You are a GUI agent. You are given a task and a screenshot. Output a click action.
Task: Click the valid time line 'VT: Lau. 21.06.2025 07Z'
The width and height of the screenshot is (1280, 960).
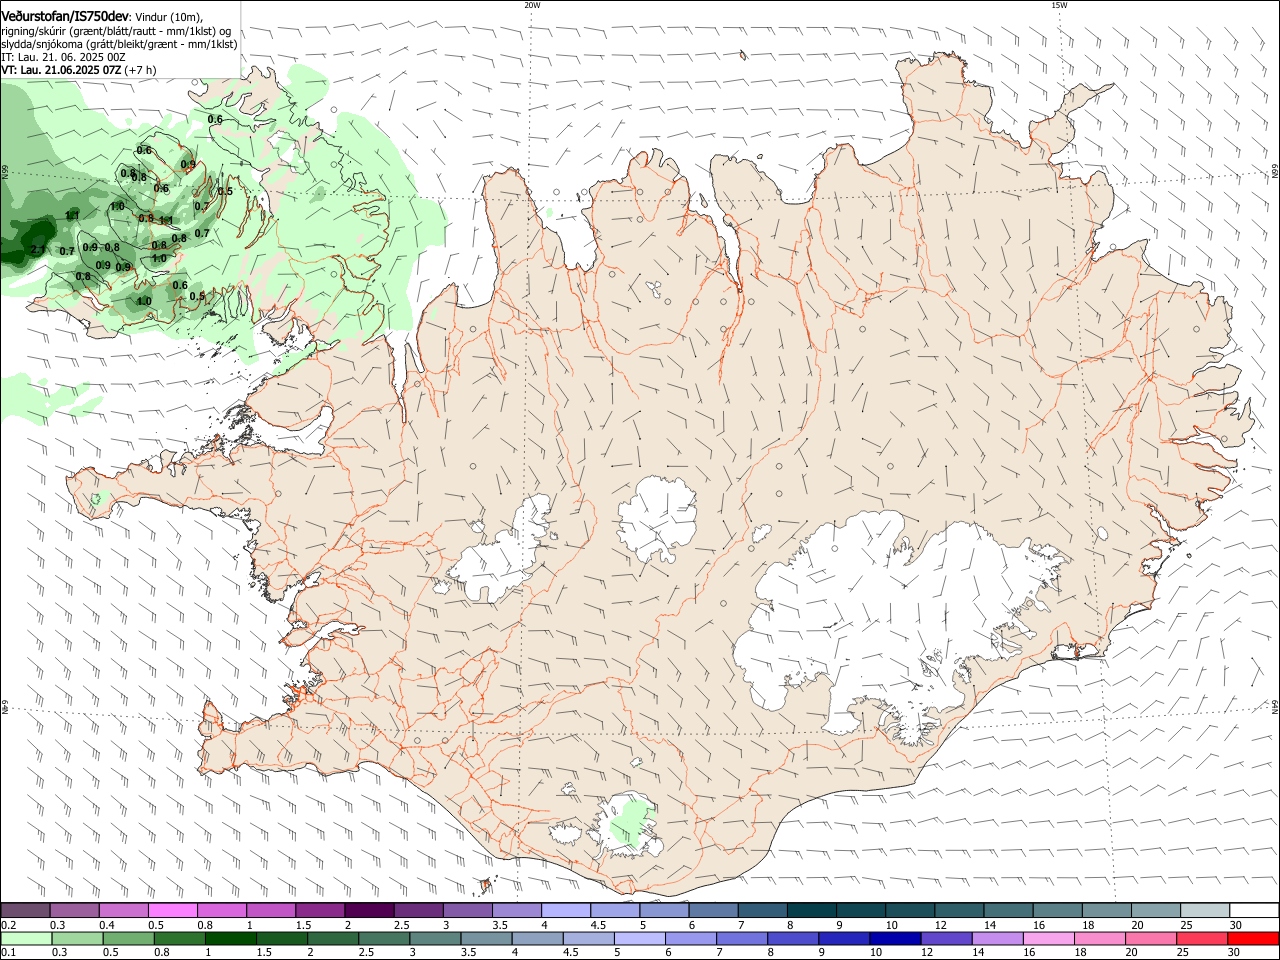click(62, 70)
